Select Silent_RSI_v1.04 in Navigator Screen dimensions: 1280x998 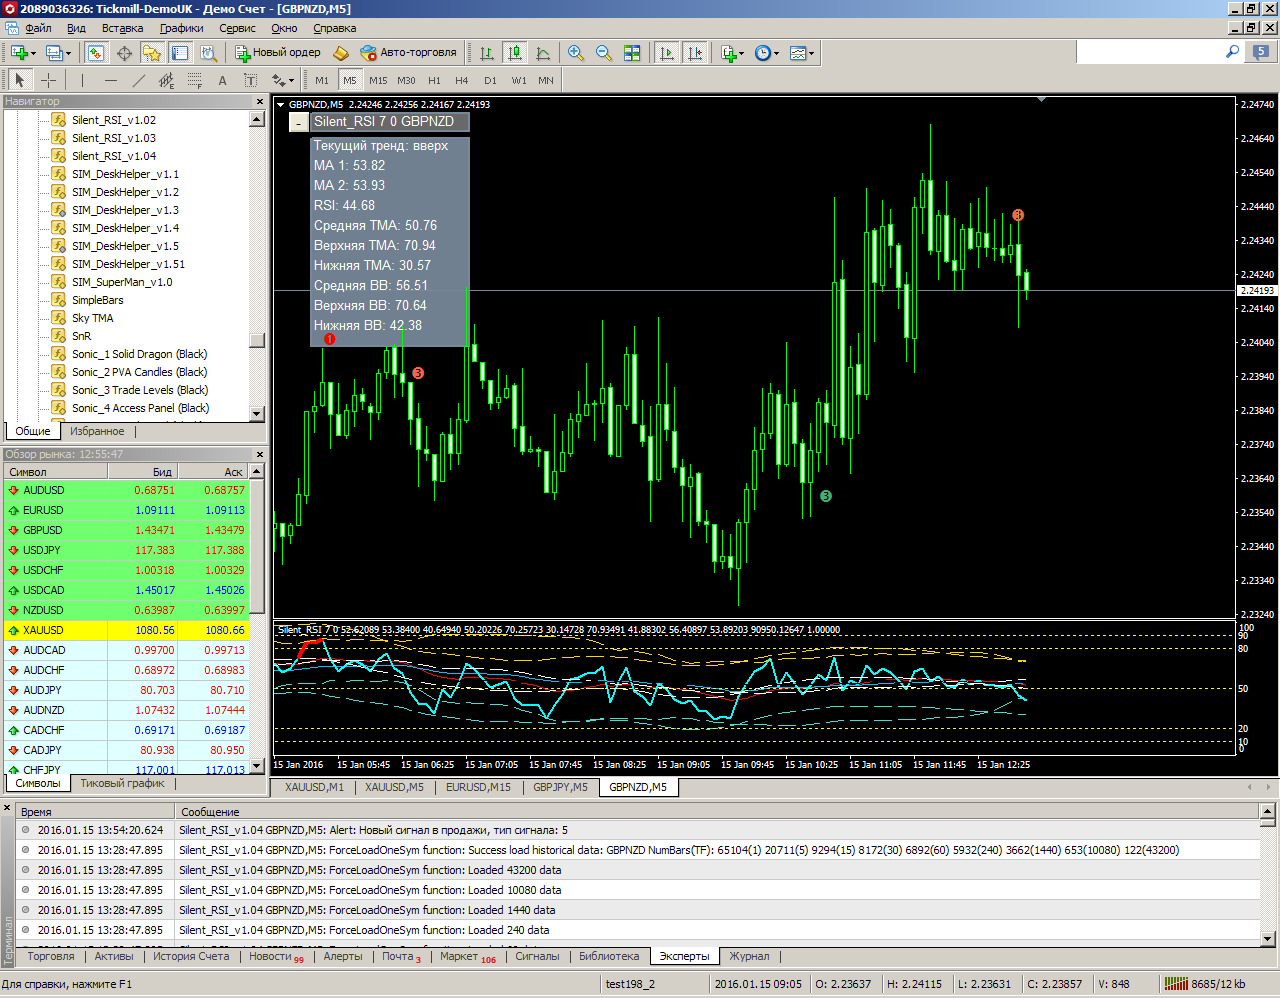(x=114, y=156)
